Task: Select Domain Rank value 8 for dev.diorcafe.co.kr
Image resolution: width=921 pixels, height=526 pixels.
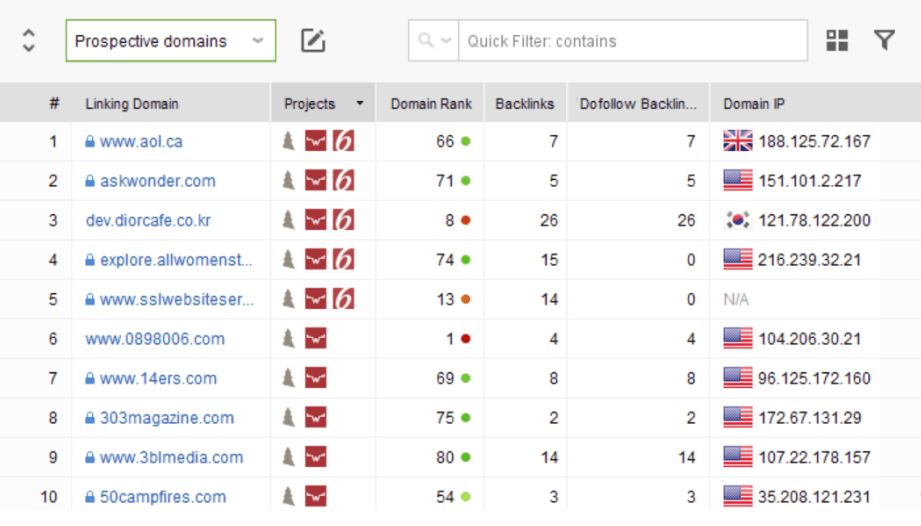Action: coord(449,220)
